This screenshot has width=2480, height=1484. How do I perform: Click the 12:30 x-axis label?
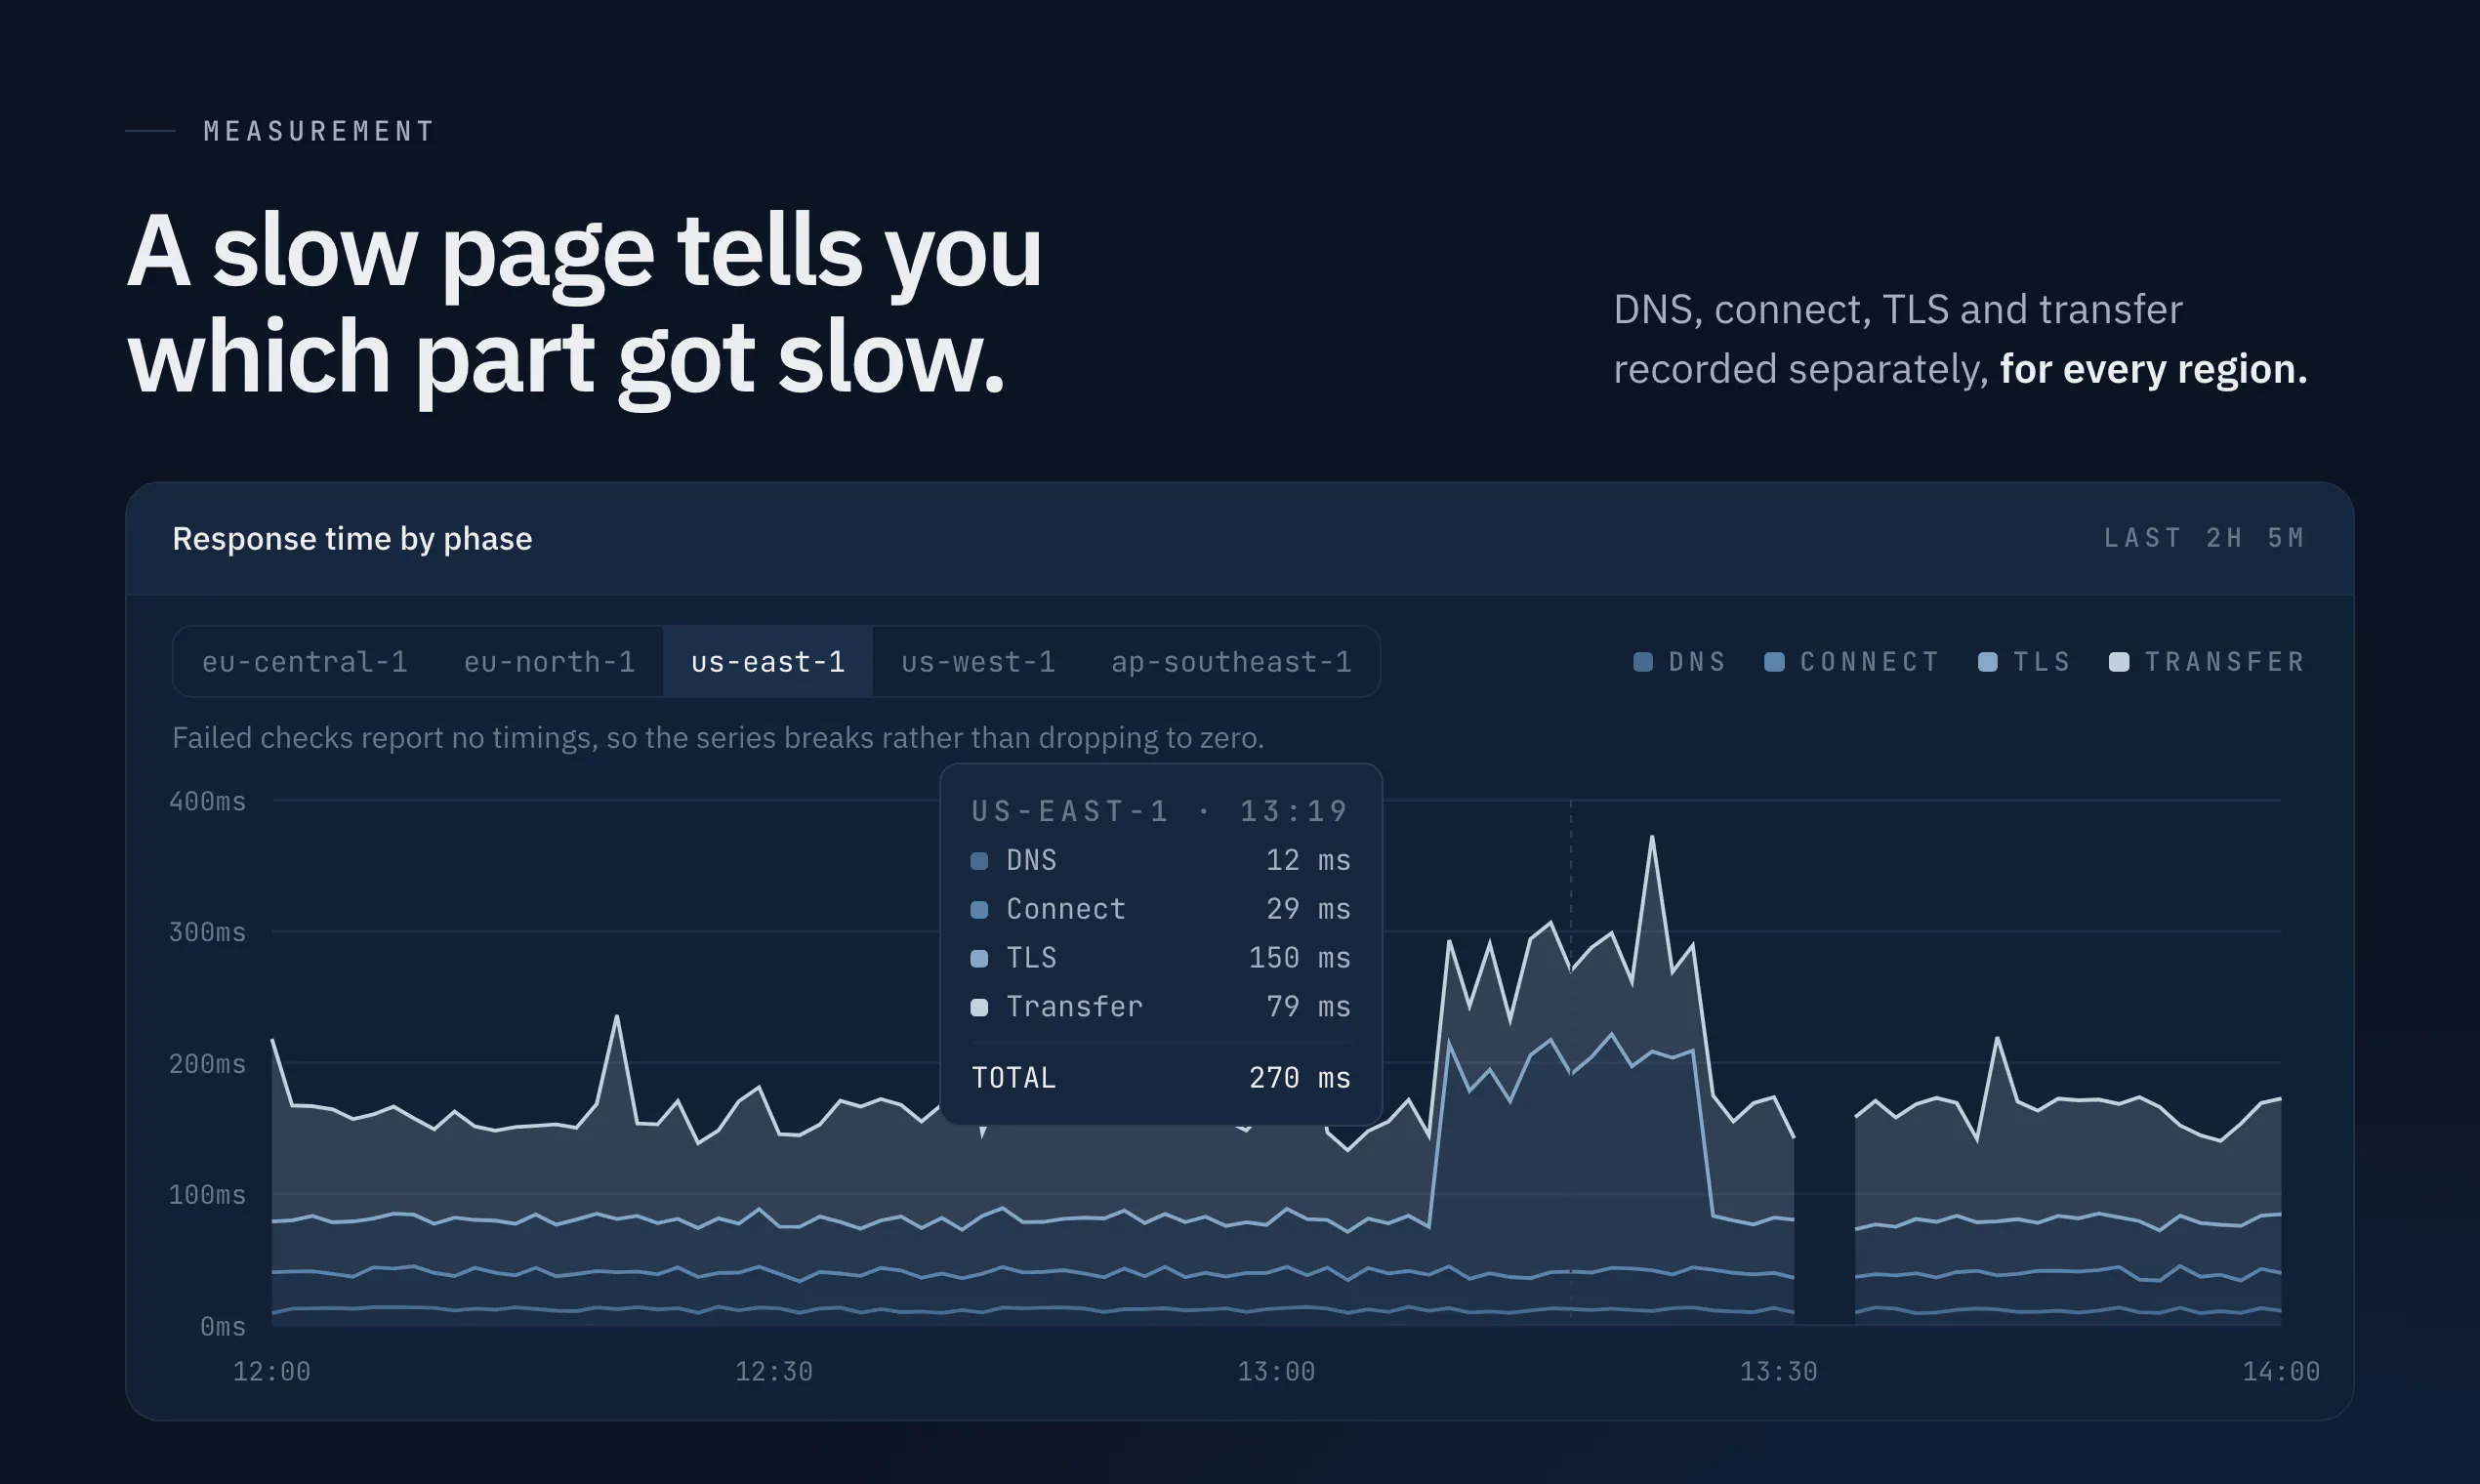point(774,1371)
